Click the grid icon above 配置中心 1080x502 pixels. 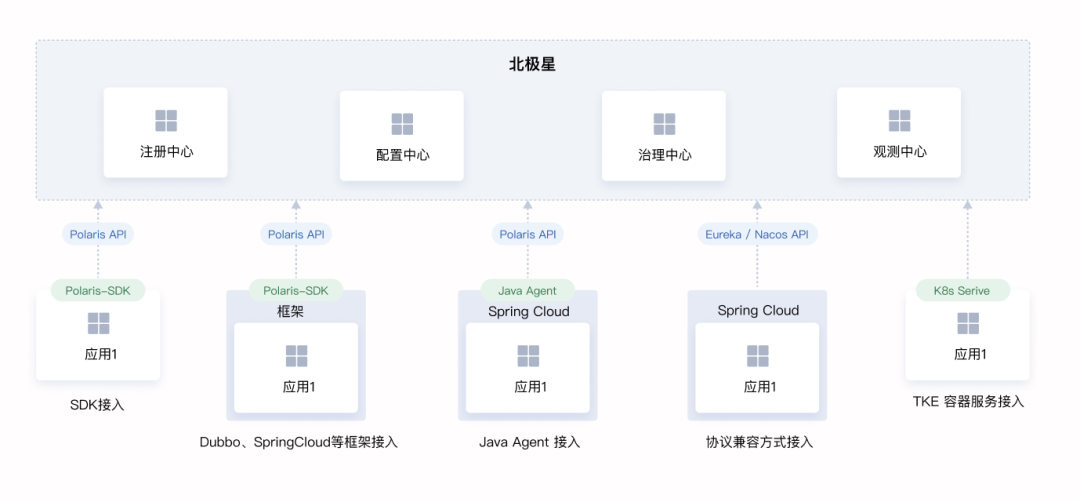click(x=402, y=124)
